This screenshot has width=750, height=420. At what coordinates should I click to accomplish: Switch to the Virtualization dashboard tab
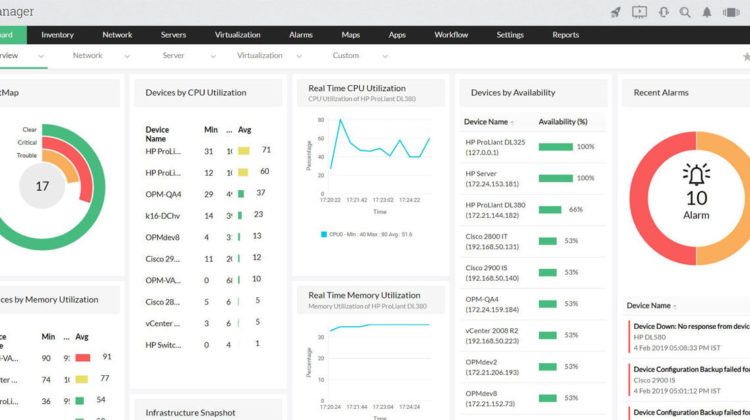(x=260, y=55)
